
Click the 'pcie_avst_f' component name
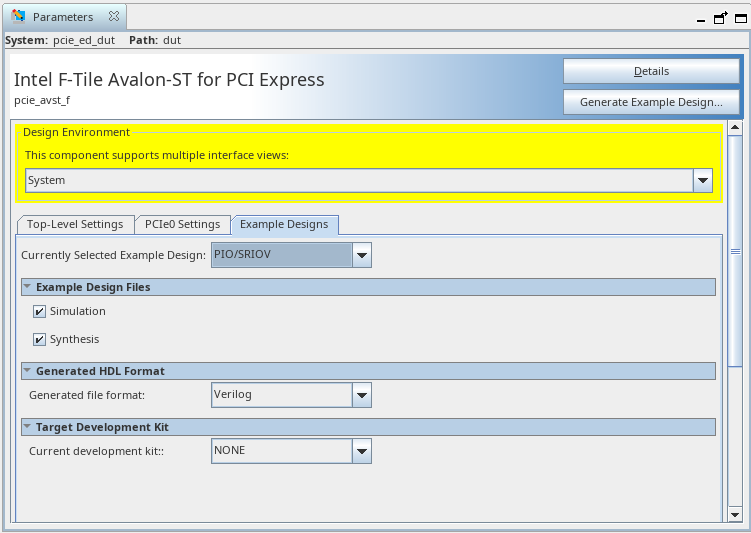coord(42,101)
